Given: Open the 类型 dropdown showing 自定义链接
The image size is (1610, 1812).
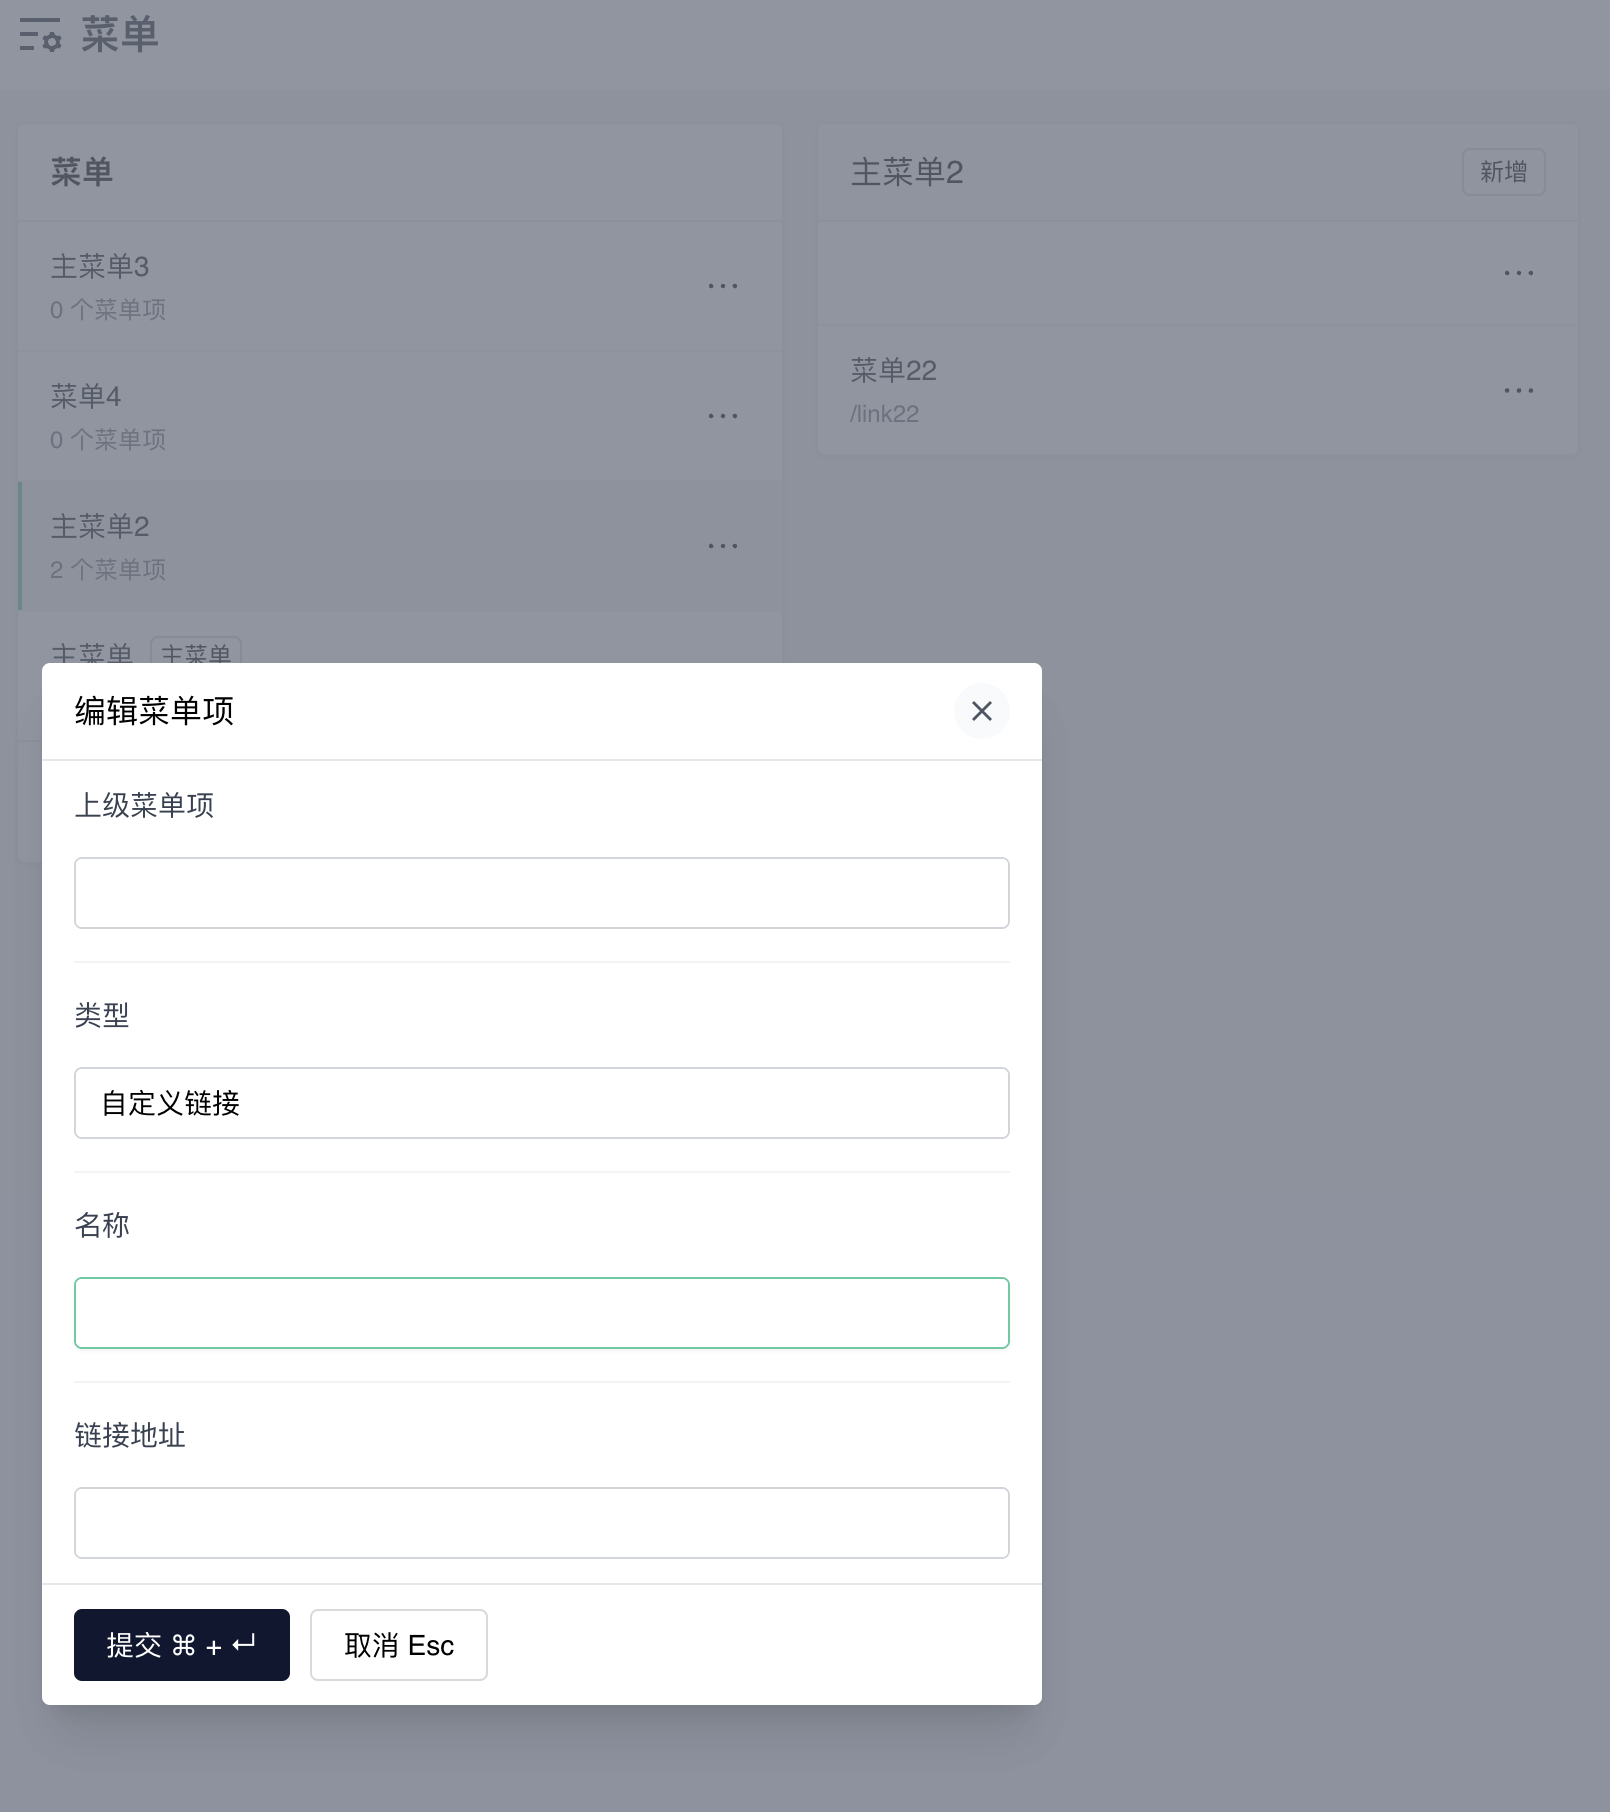Looking at the screenshot, I should tap(541, 1103).
